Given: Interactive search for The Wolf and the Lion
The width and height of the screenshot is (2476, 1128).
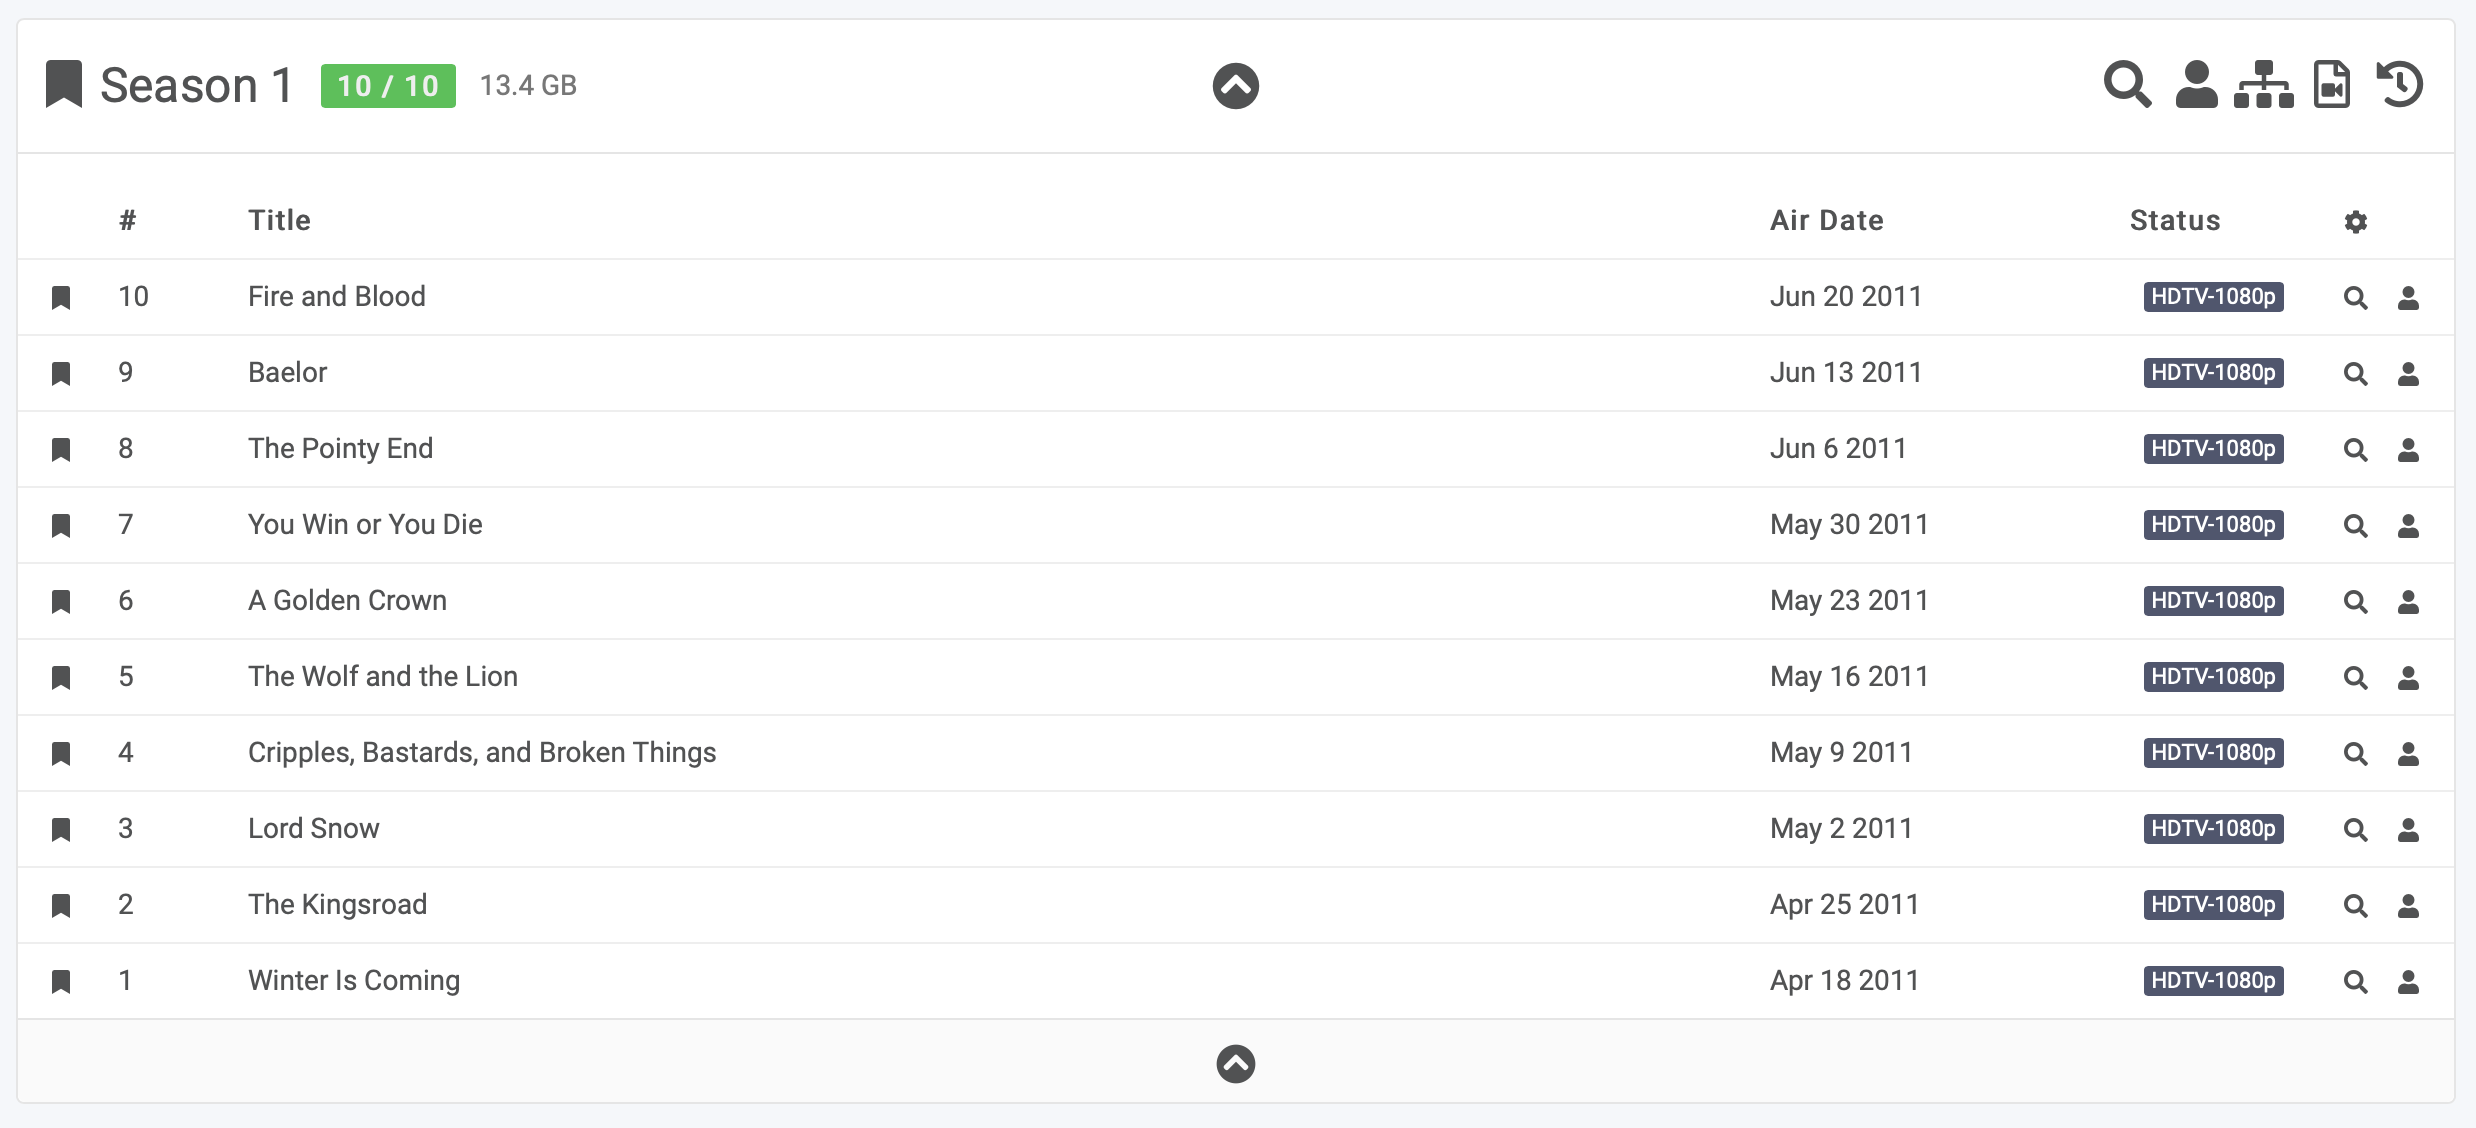Looking at the screenshot, I should click(2409, 678).
